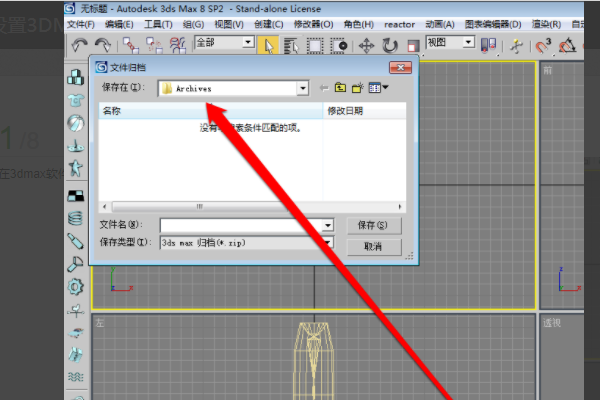Activate the Select and Manipulate tool
600x400 pixels.
click(x=517, y=46)
